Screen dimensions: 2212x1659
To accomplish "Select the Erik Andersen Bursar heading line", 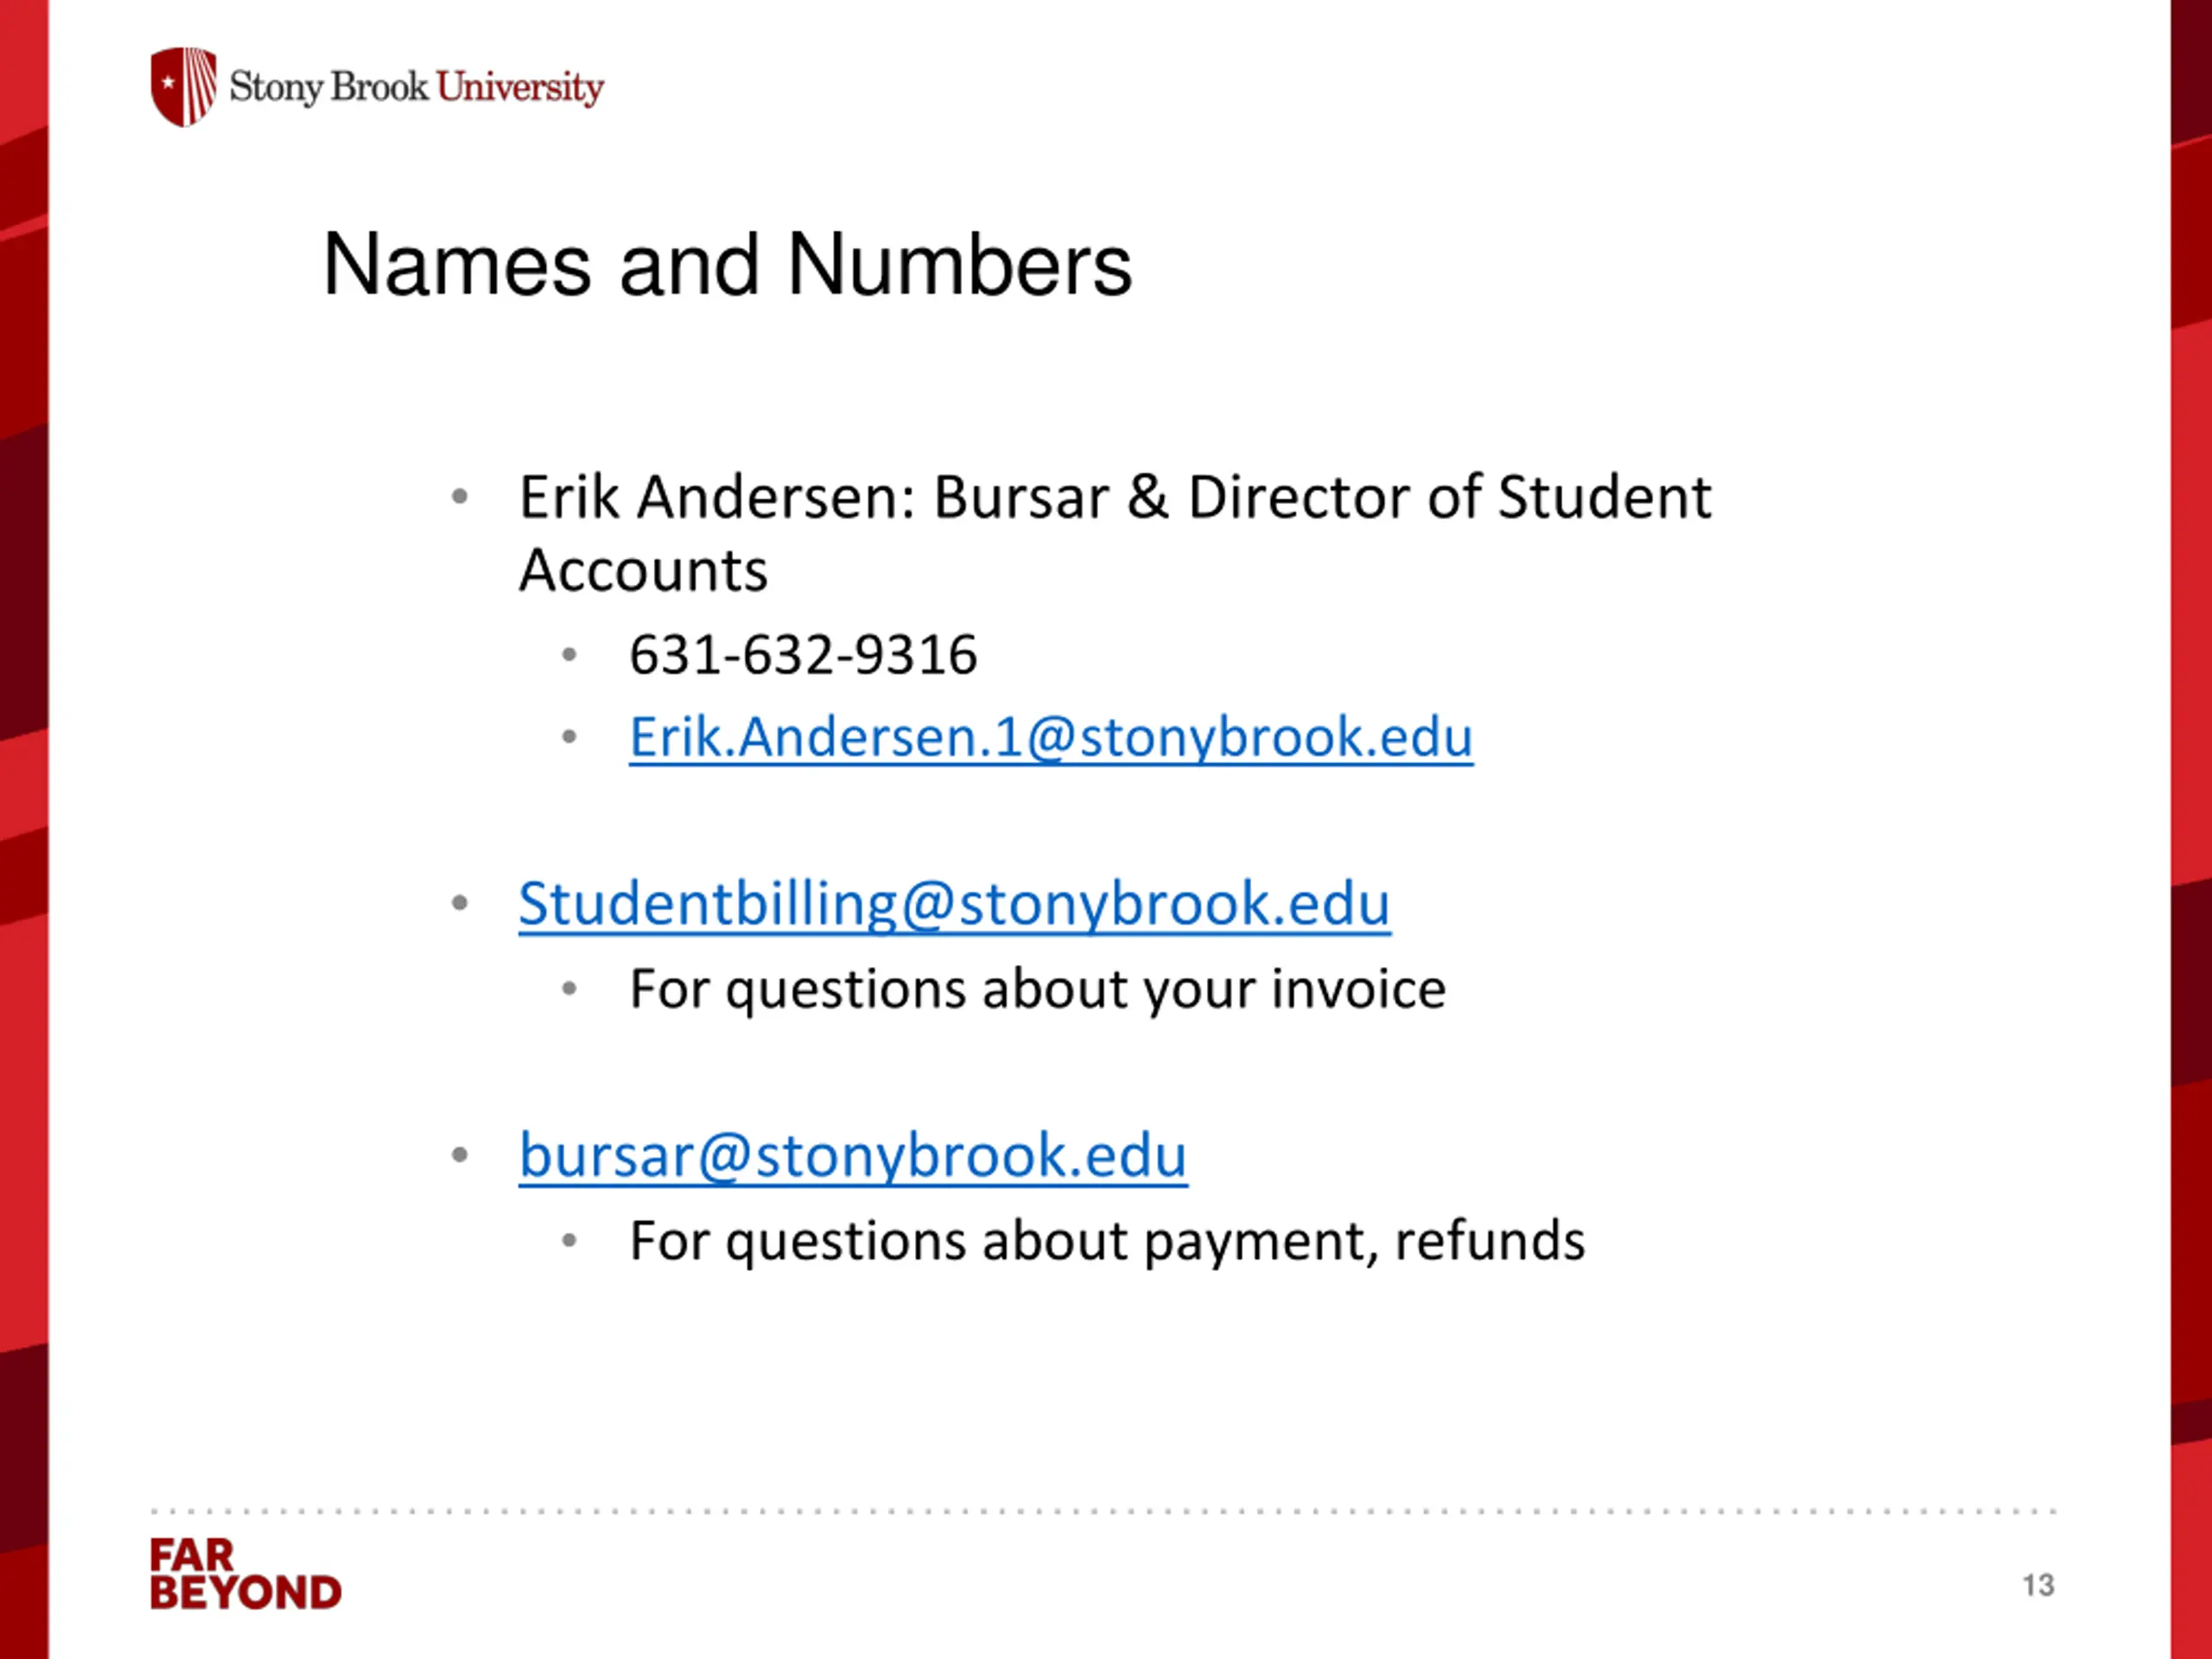I will [x=1115, y=497].
